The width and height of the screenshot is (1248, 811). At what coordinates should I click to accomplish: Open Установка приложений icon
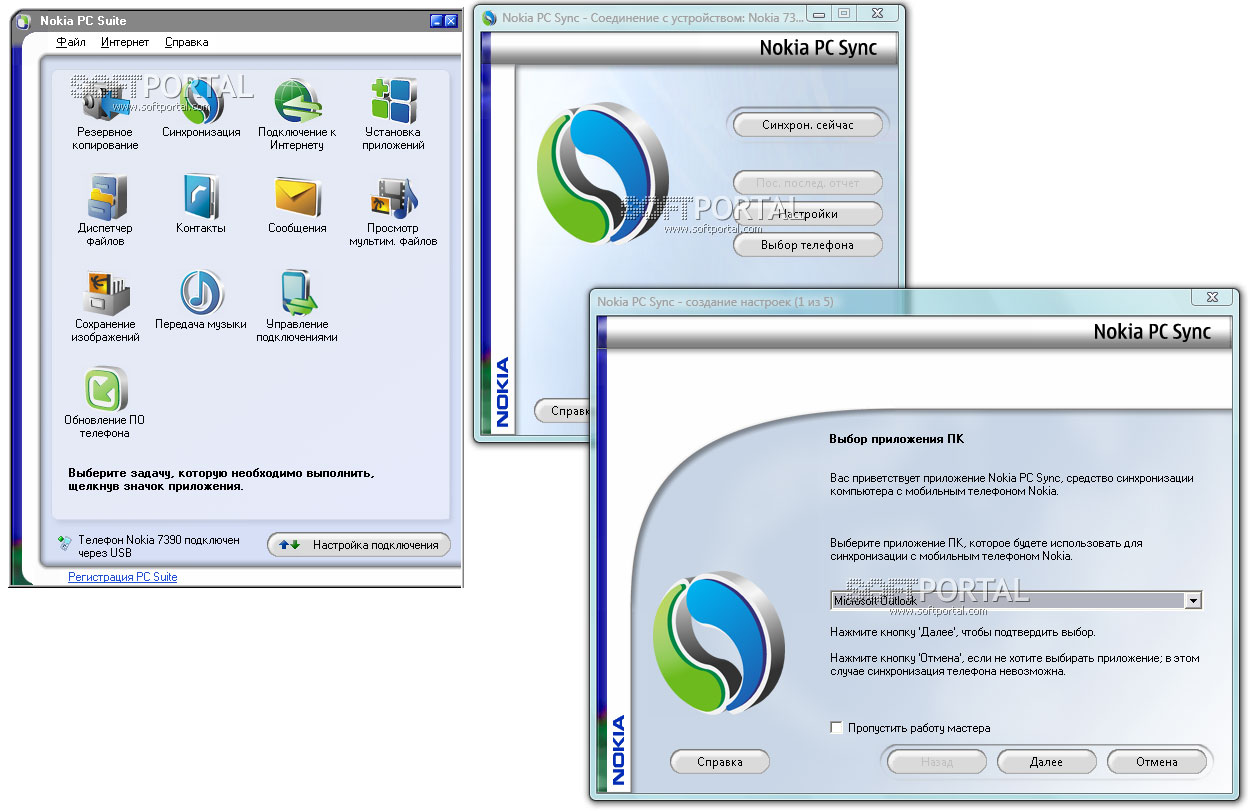coord(394,100)
